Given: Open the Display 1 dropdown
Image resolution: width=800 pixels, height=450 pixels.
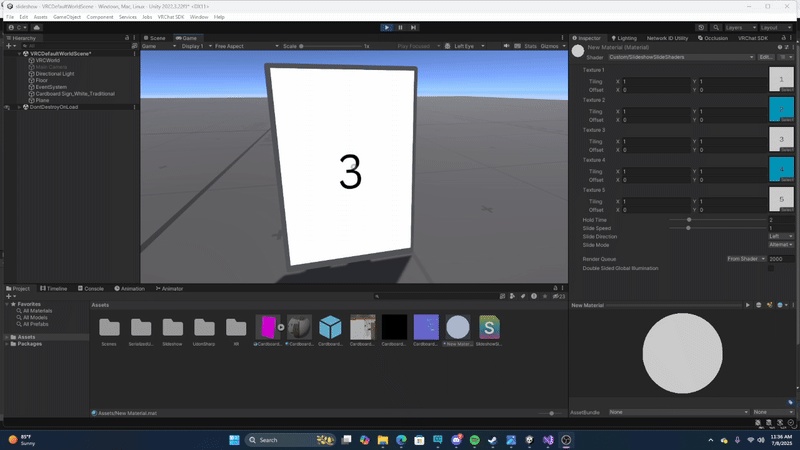Looking at the screenshot, I should click(196, 46).
